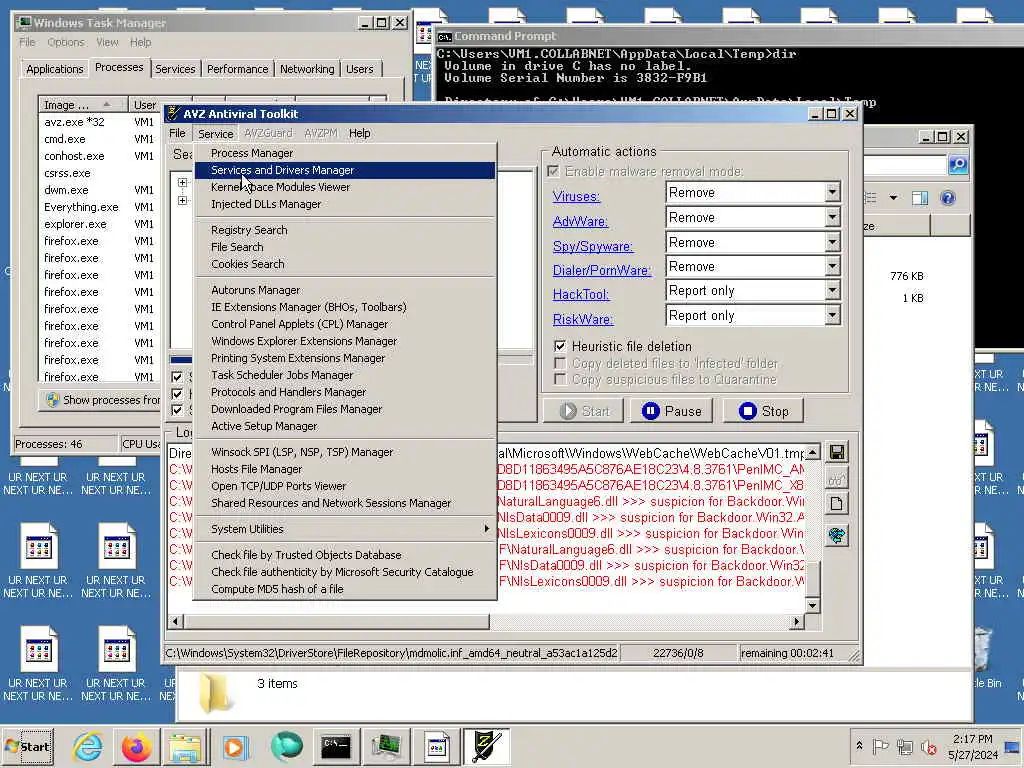Click the Enable malware removal mode checkbox

pos(554,171)
